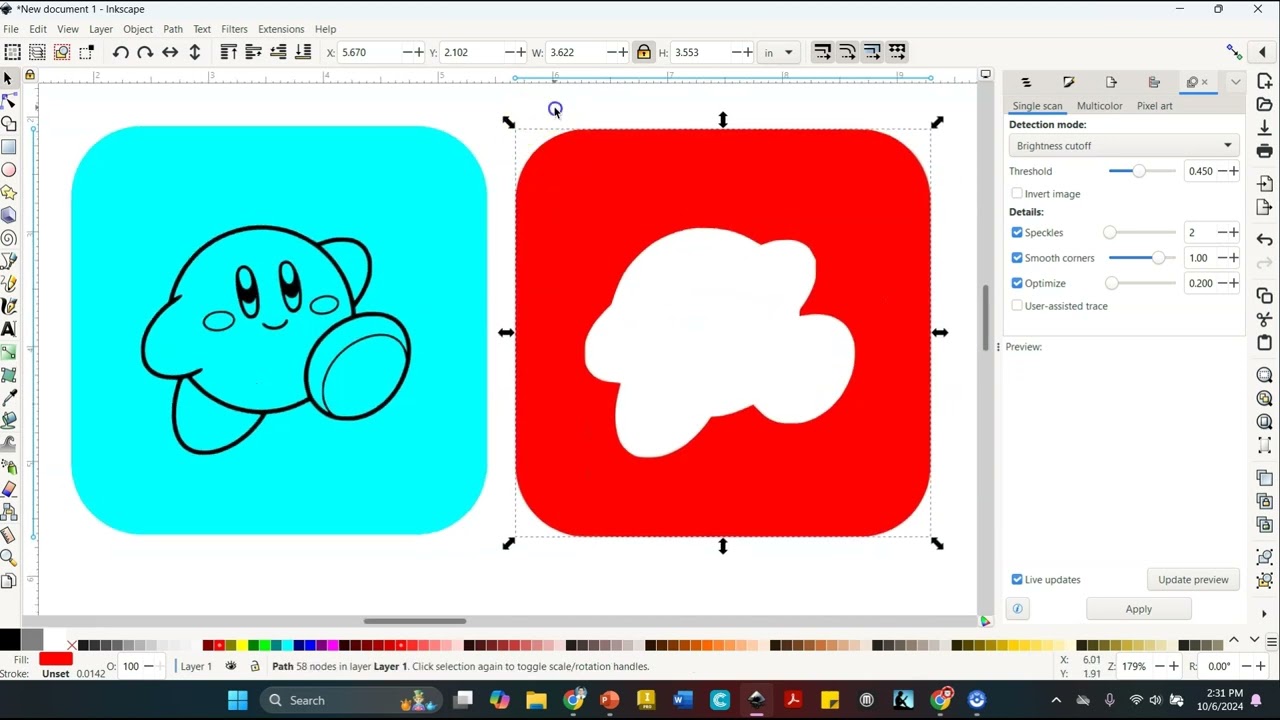Select the Dropper color picker tool

[8, 398]
